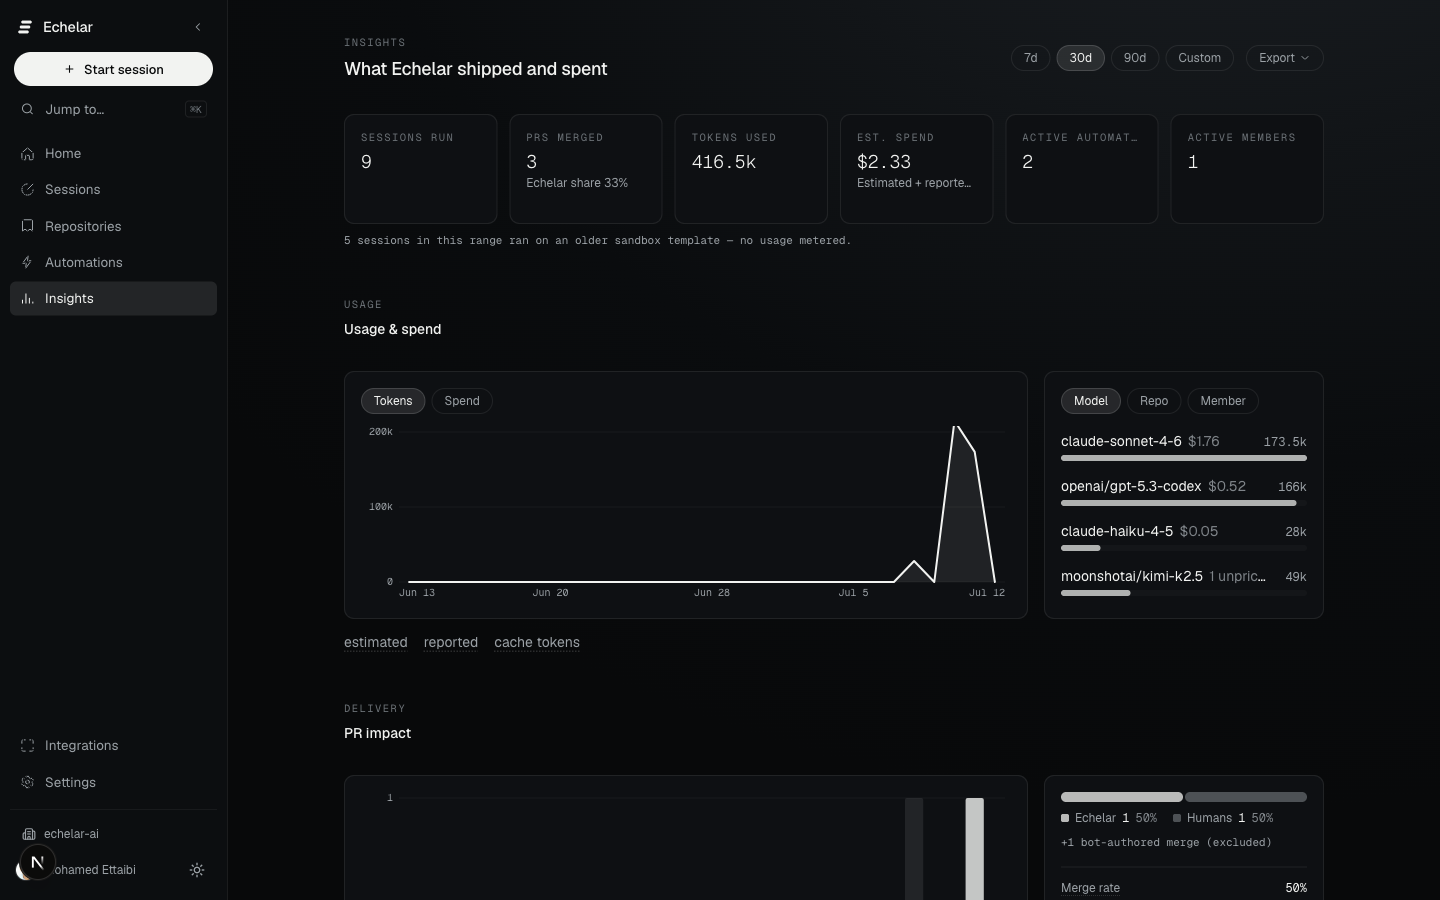Click the claude-sonnet-4-6 usage bar

(x=1184, y=458)
